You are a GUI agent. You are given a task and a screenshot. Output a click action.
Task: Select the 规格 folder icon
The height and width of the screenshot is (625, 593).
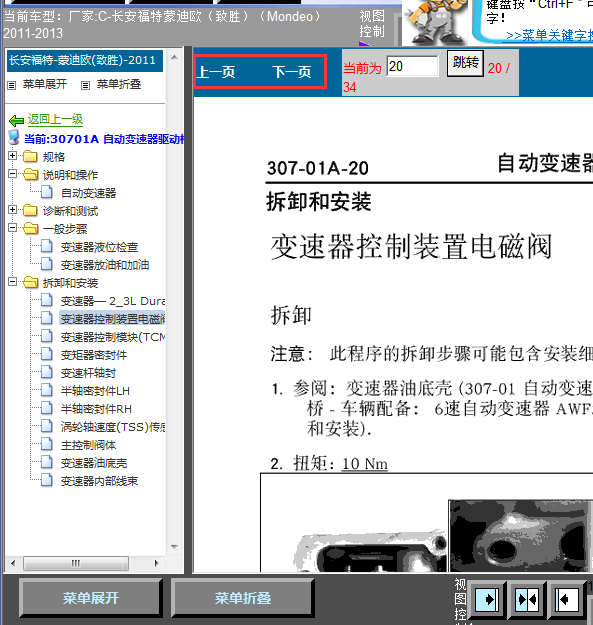pos(30,157)
